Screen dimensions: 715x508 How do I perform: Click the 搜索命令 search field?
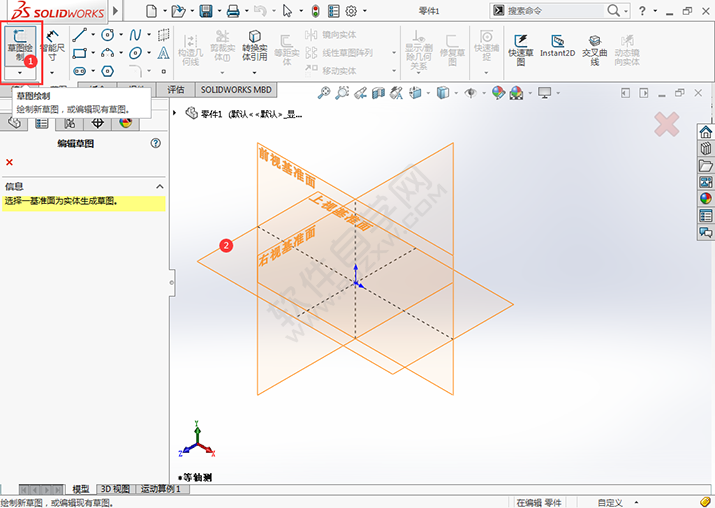click(x=555, y=10)
